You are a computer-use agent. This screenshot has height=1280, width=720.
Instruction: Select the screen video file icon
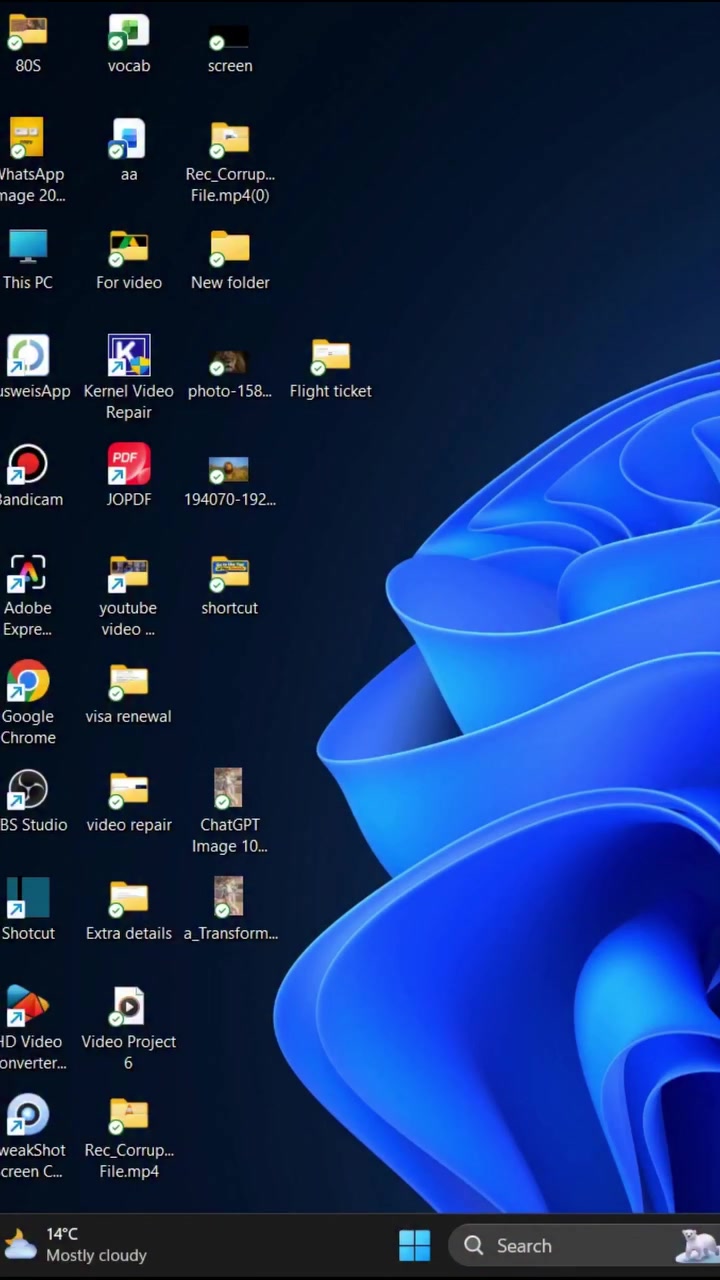click(229, 38)
